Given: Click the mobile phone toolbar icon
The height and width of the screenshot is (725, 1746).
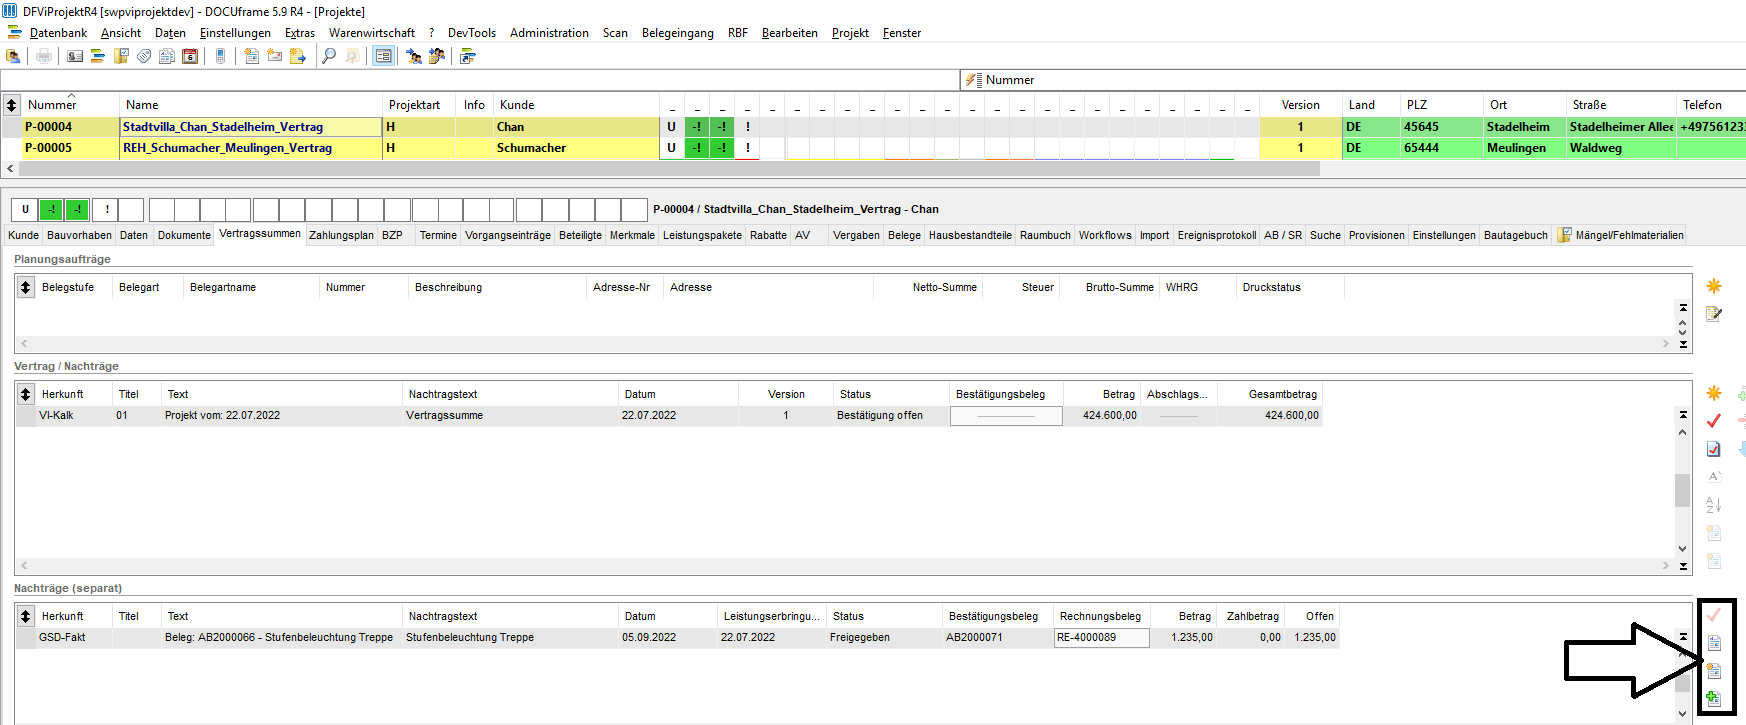Looking at the screenshot, I should (220, 57).
